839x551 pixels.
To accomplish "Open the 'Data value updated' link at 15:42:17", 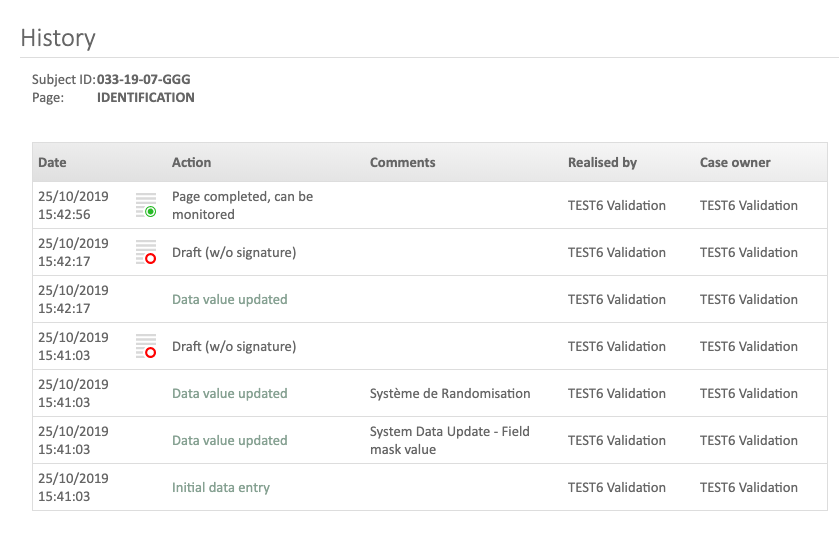I will pyautogui.click(x=229, y=299).
